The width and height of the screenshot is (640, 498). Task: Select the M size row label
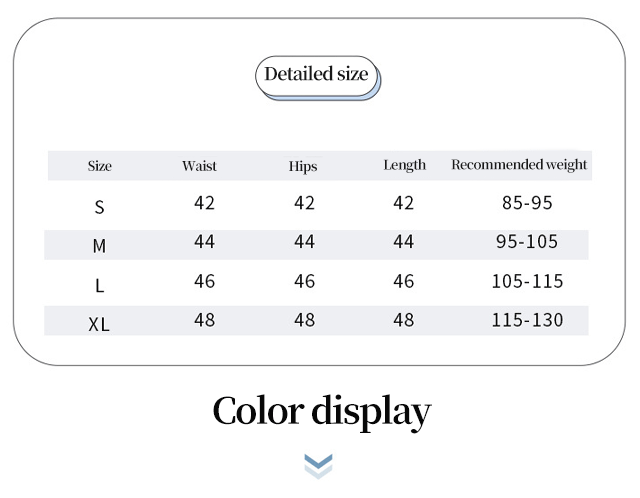click(99, 246)
